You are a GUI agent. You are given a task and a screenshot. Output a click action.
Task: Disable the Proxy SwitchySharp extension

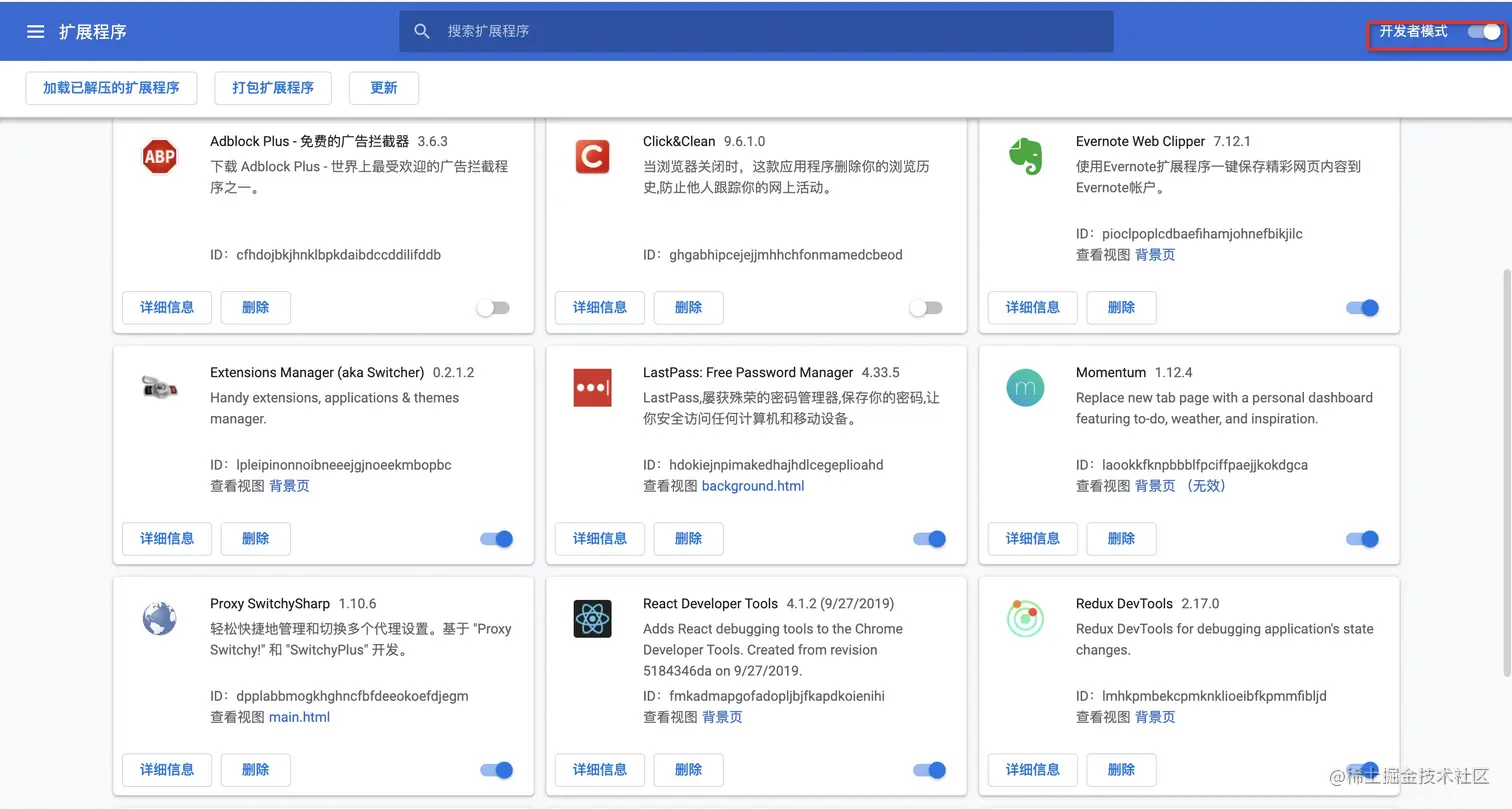(x=497, y=770)
